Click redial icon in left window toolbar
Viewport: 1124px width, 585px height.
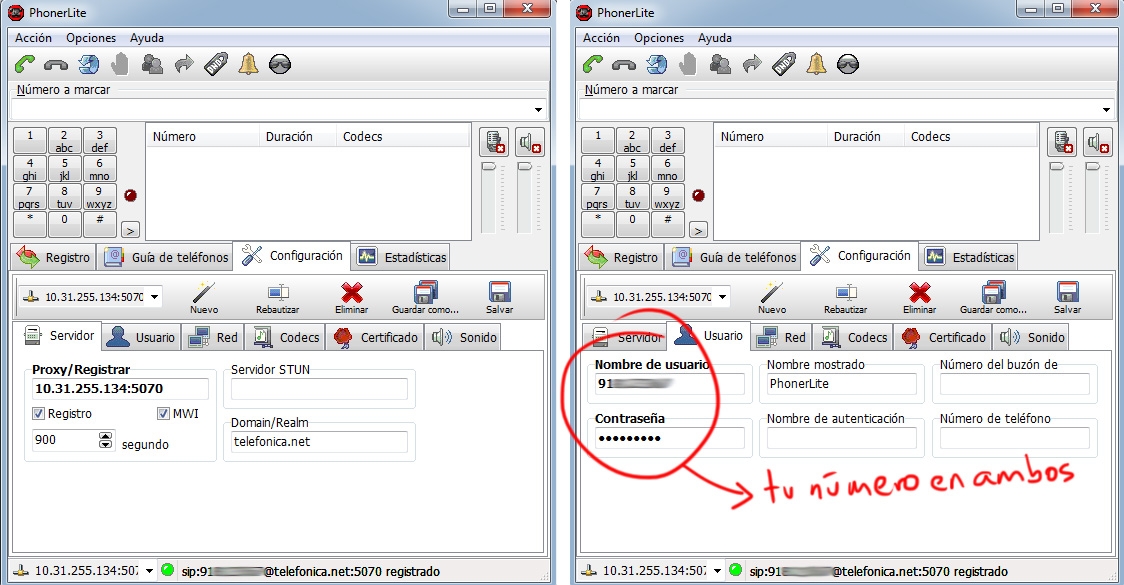pos(88,65)
